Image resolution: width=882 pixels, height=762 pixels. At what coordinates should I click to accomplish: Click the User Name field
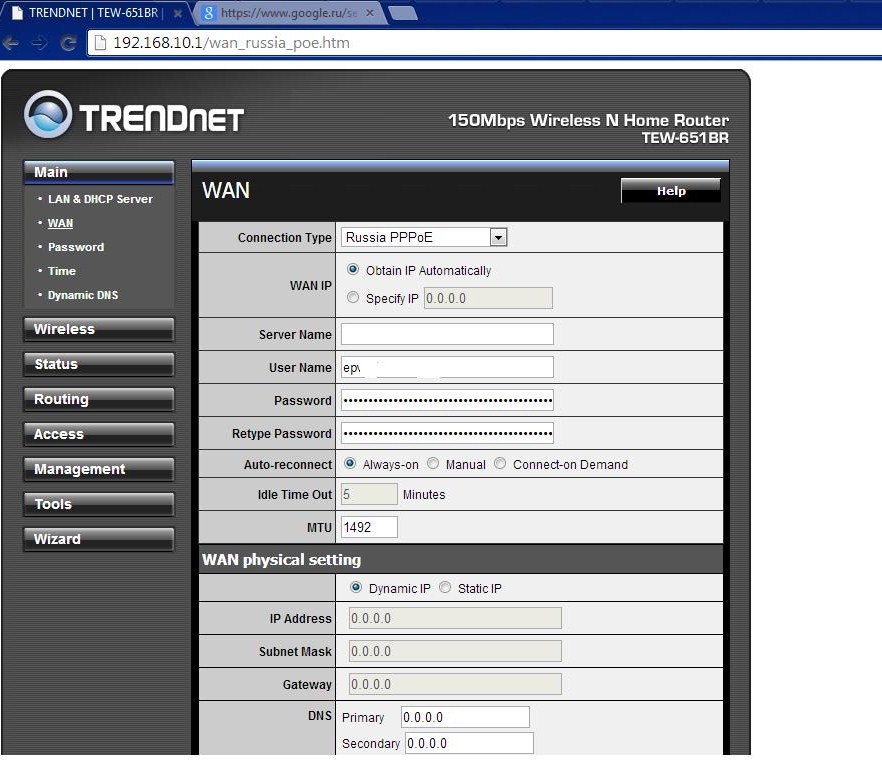[x=447, y=367]
